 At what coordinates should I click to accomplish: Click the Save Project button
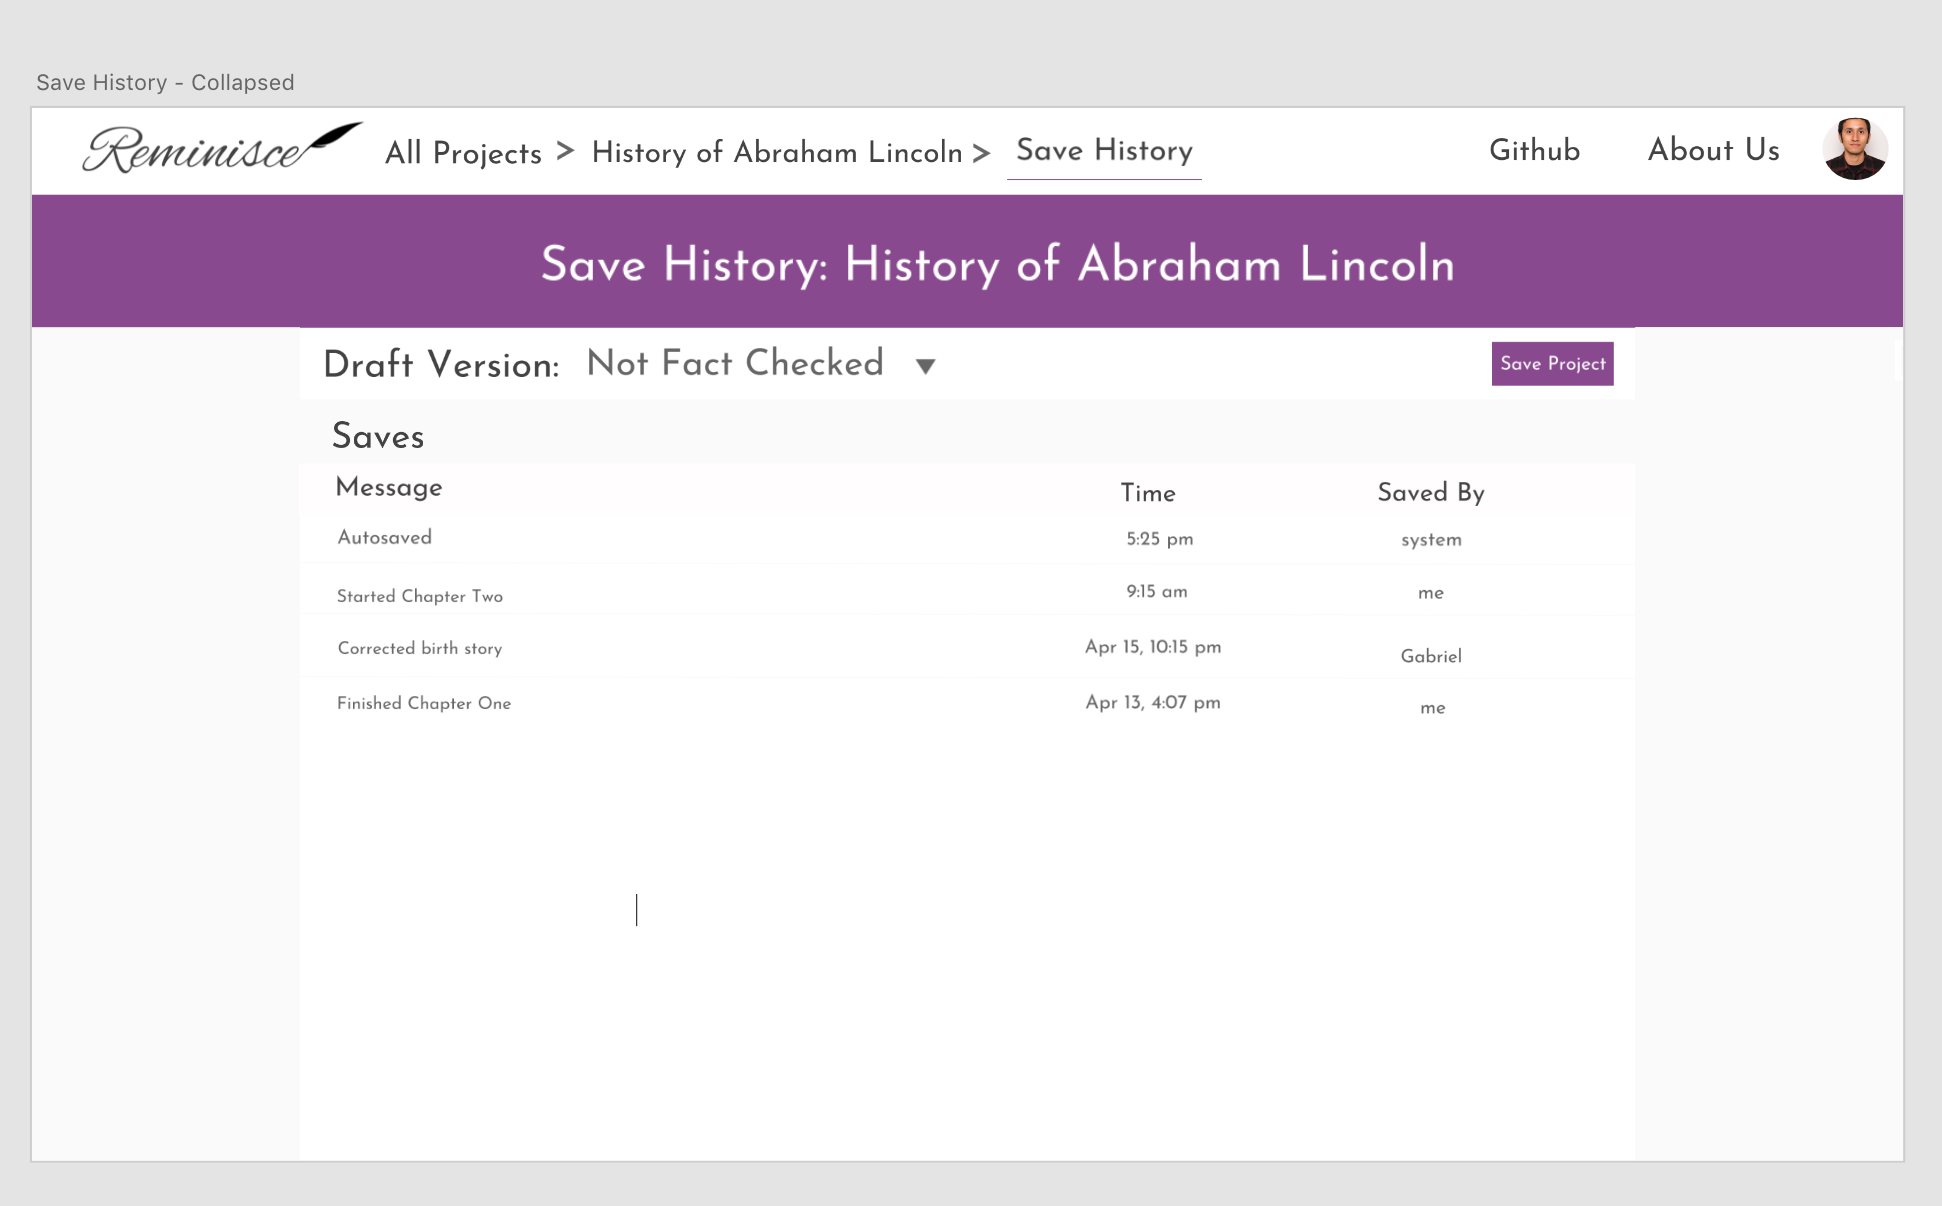pos(1551,364)
